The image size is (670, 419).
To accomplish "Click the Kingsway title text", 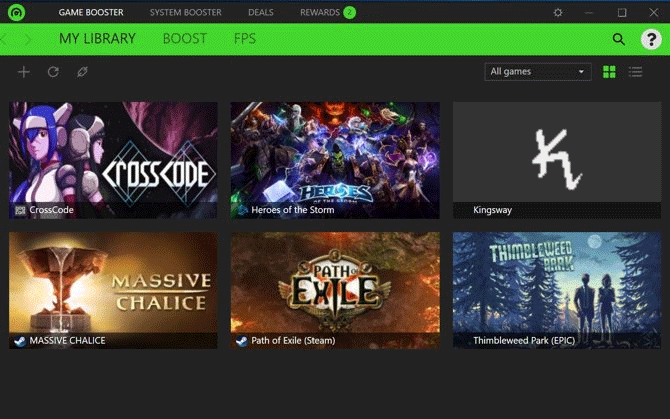I will [492, 210].
